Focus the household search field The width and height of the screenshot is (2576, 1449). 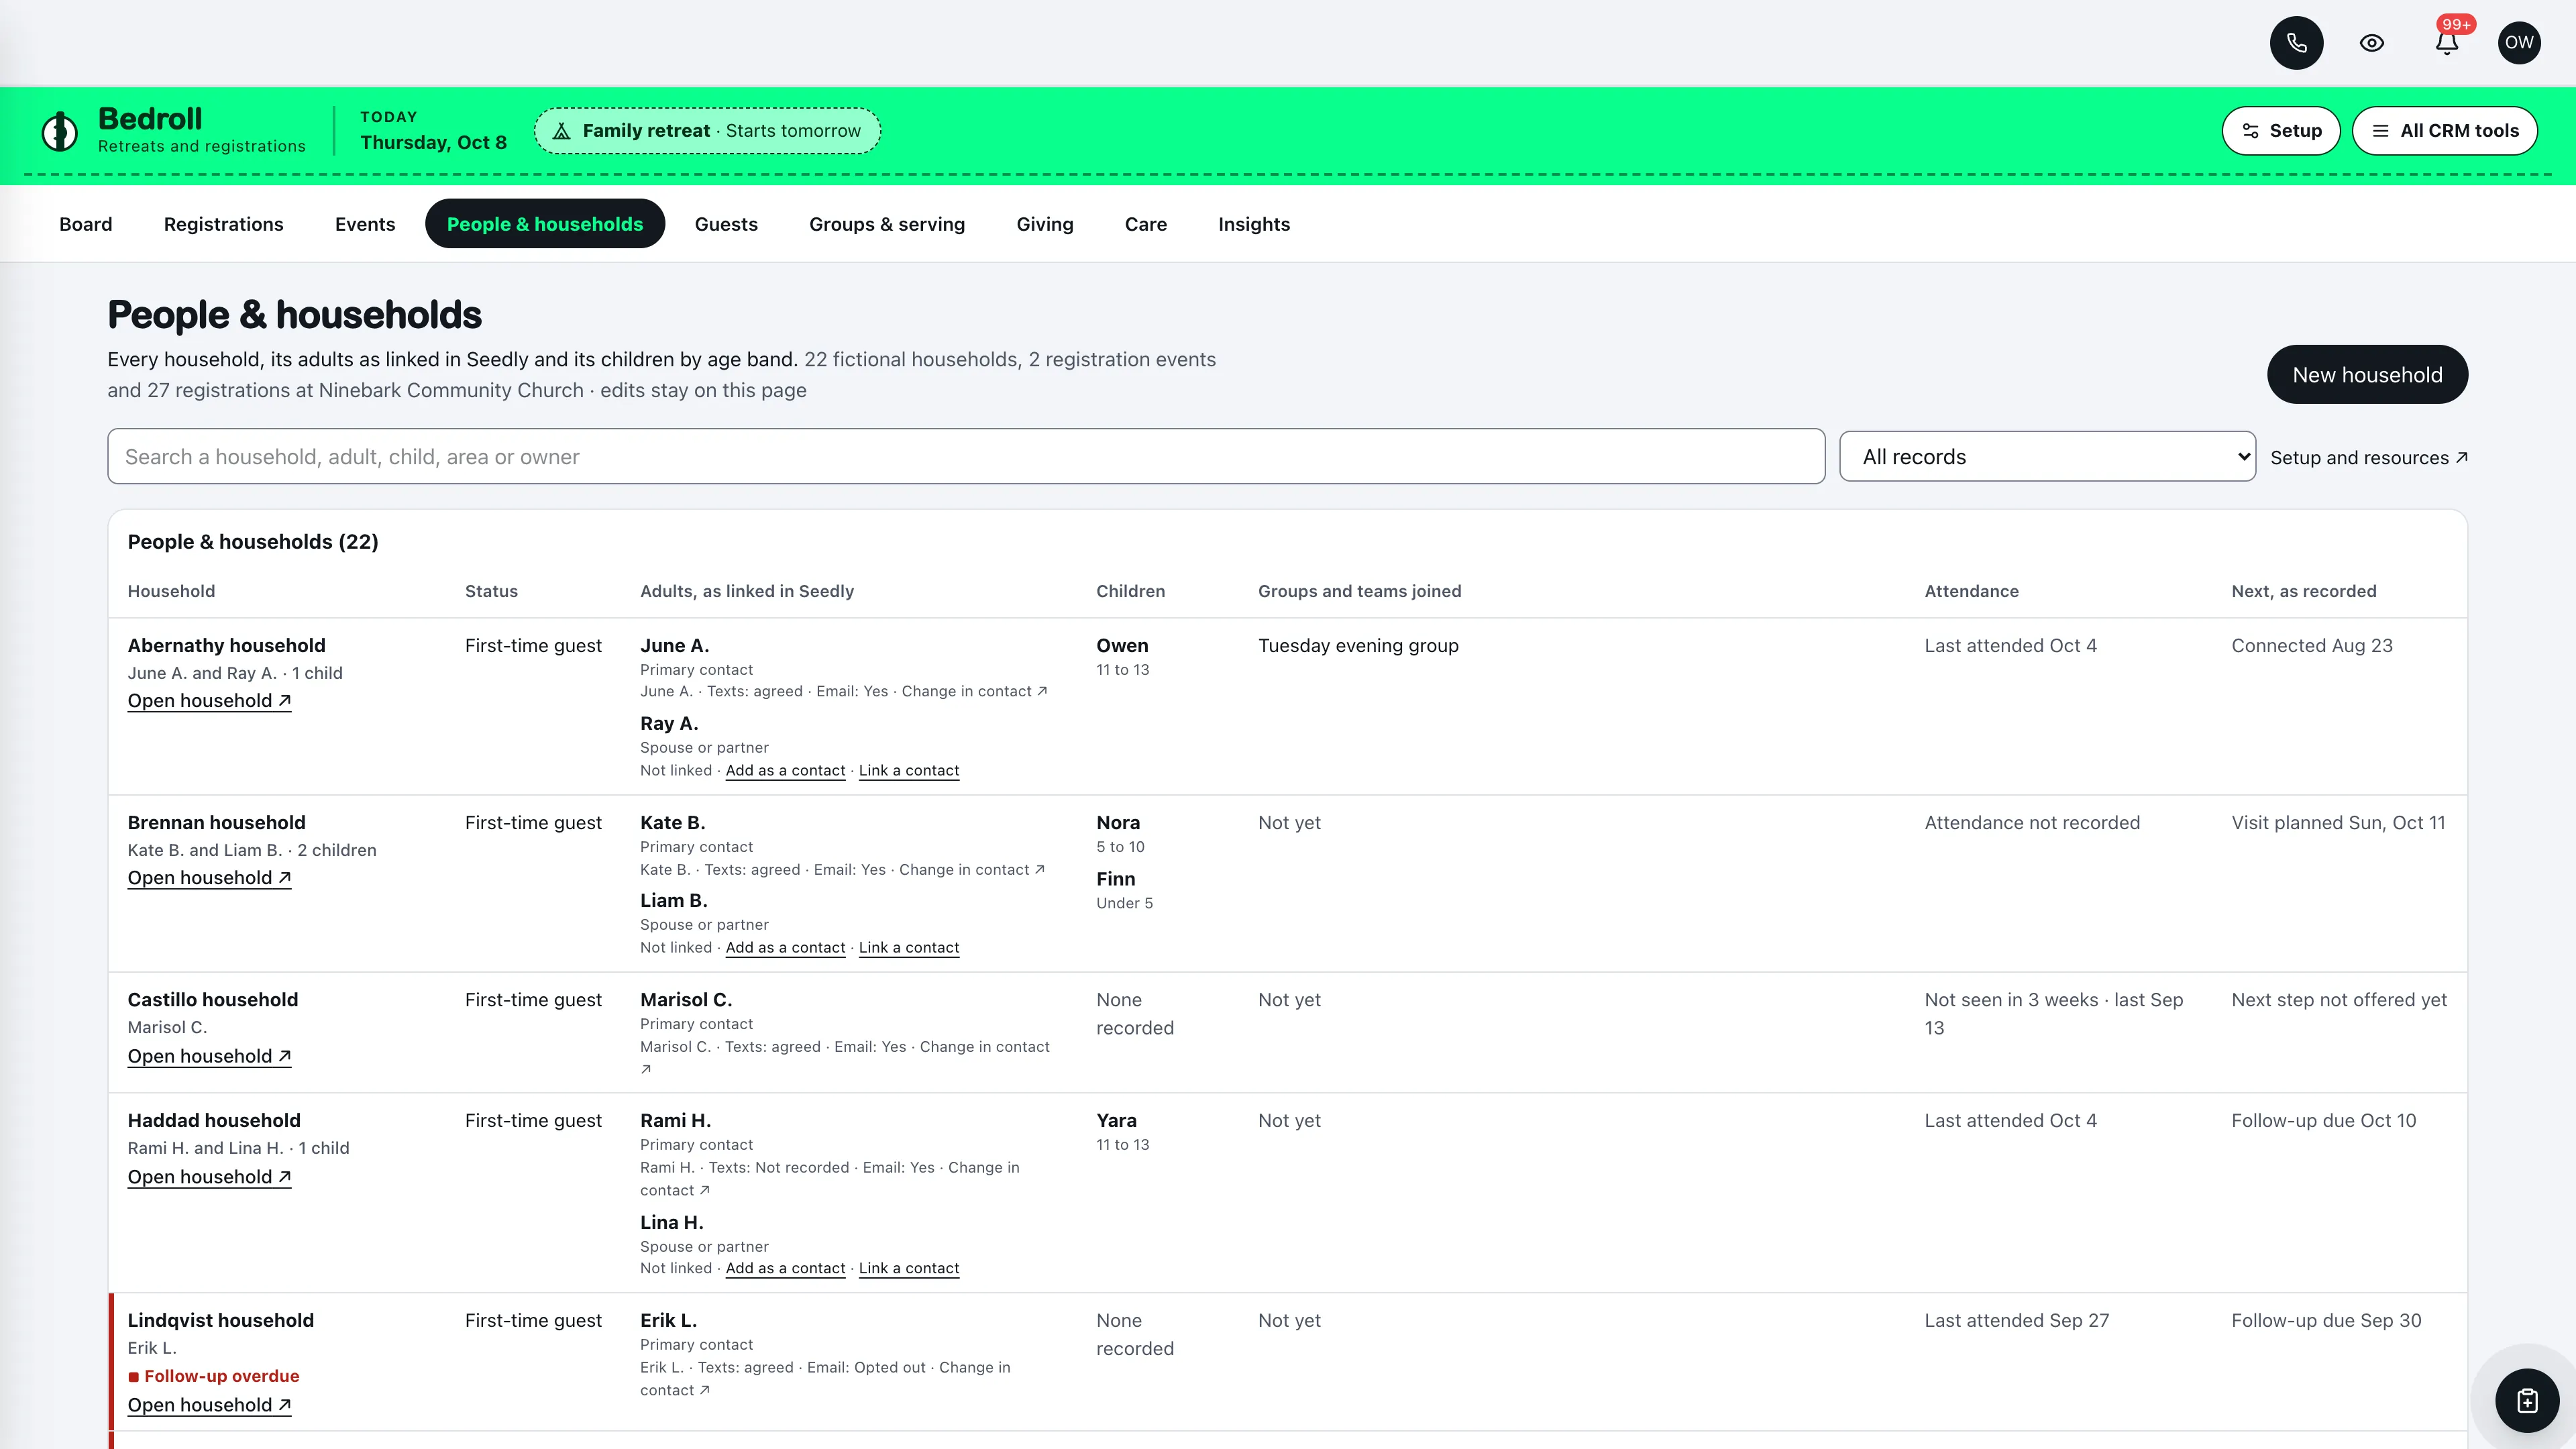click(966, 457)
